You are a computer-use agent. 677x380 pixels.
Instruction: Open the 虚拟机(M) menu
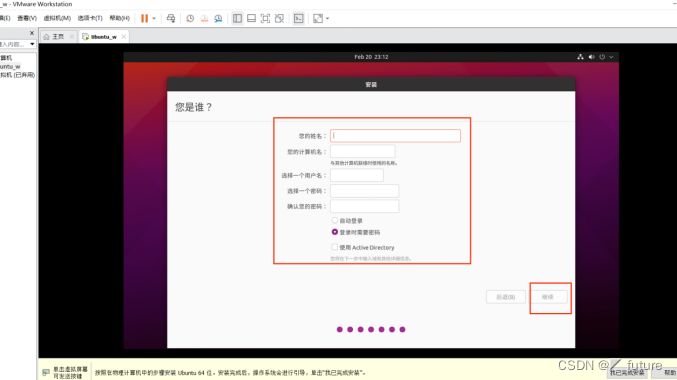pos(57,18)
